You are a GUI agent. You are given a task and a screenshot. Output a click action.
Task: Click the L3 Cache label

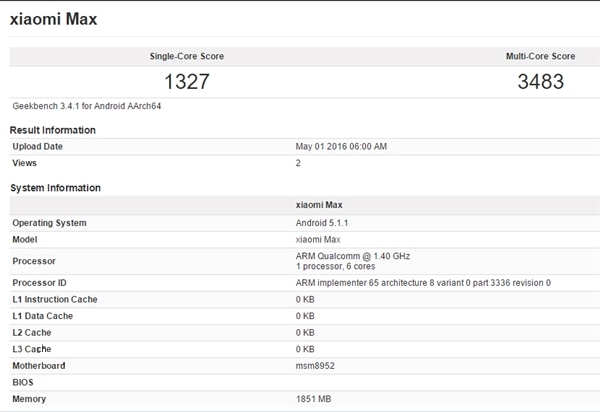(32, 349)
